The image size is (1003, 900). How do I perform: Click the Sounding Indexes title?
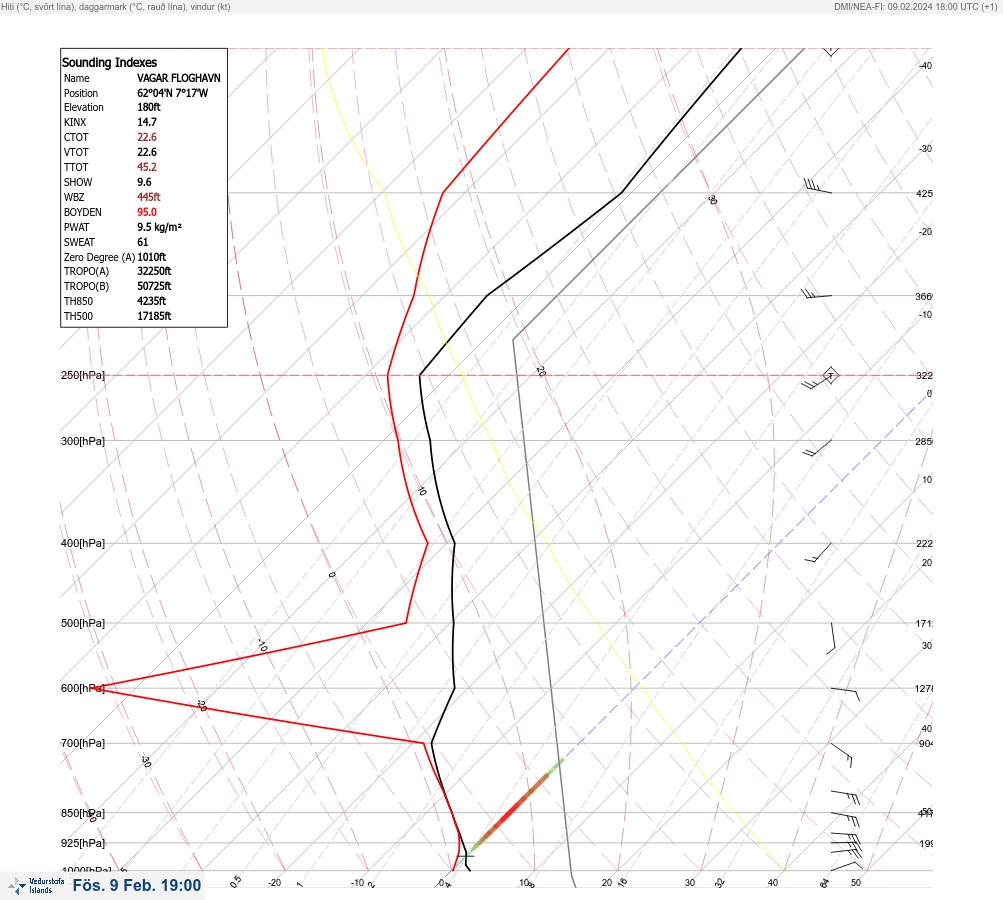click(x=109, y=62)
